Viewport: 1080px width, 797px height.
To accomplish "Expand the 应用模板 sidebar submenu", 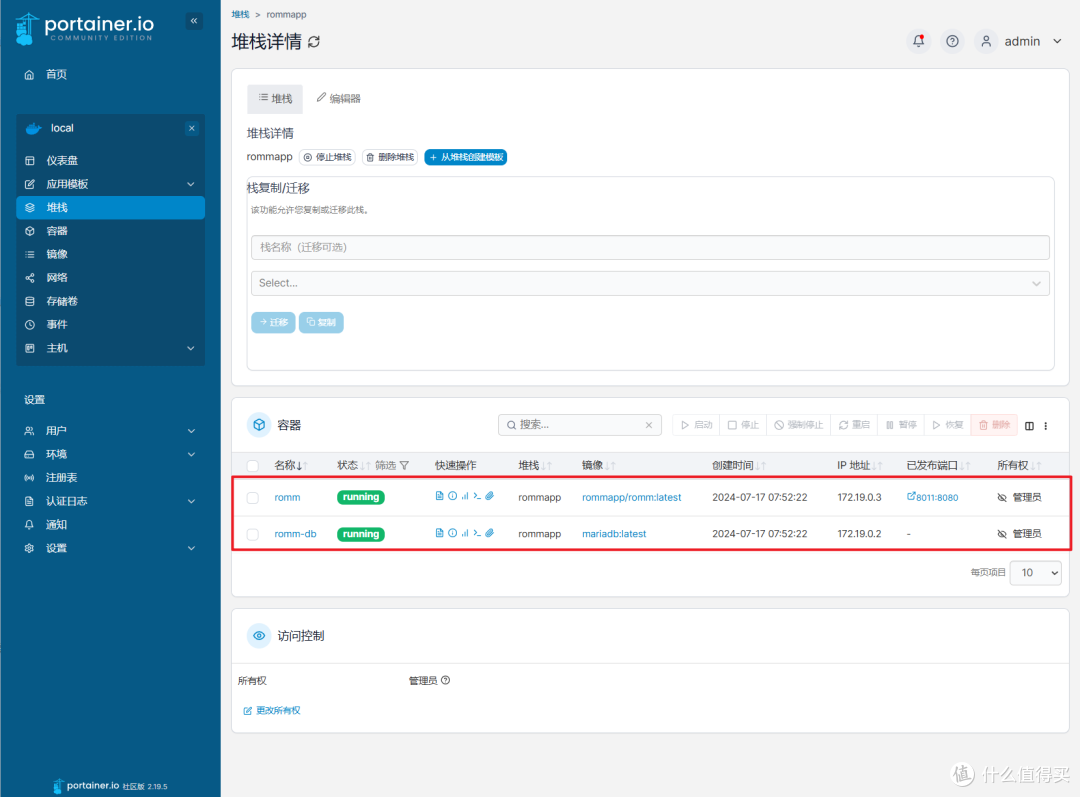I will point(191,184).
